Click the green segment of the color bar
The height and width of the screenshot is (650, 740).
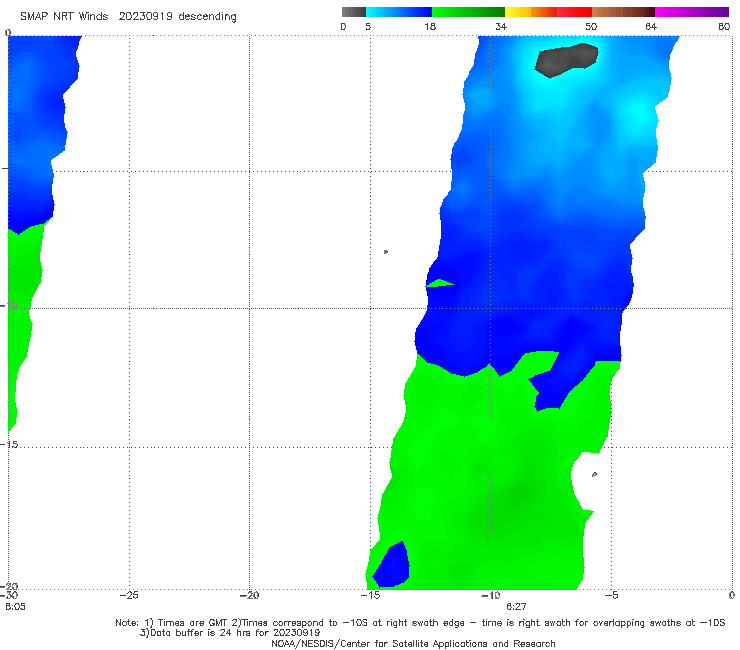click(469, 12)
